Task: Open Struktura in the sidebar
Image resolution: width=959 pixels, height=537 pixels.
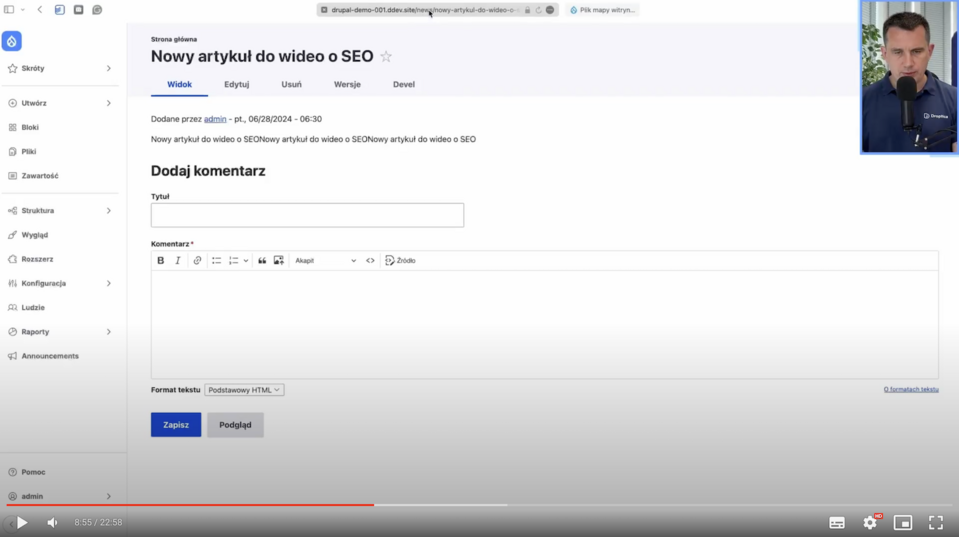Action: (37, 210)
